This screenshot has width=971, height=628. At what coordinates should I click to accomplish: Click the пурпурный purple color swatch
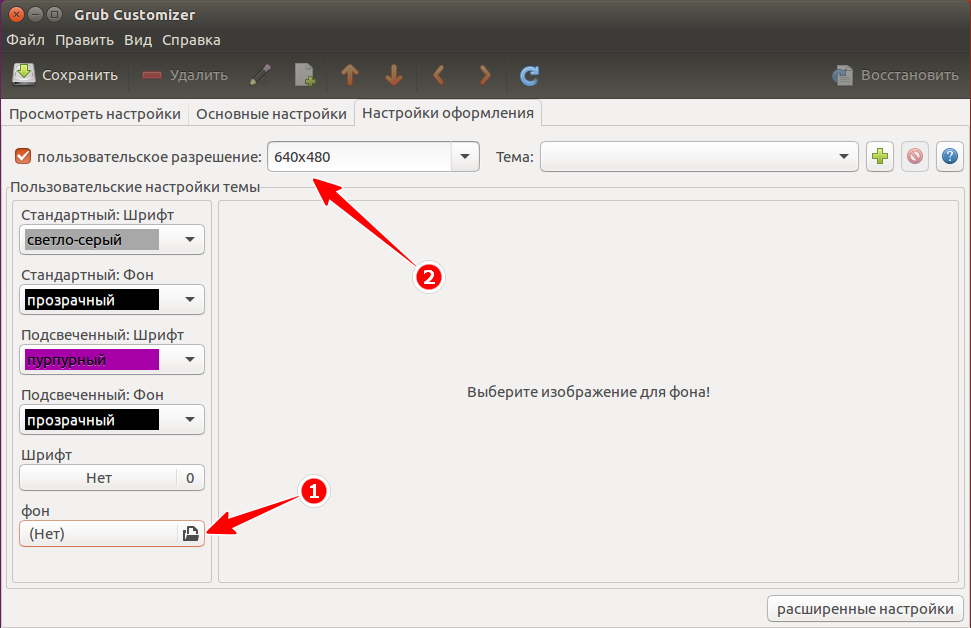tap(92, 359)
